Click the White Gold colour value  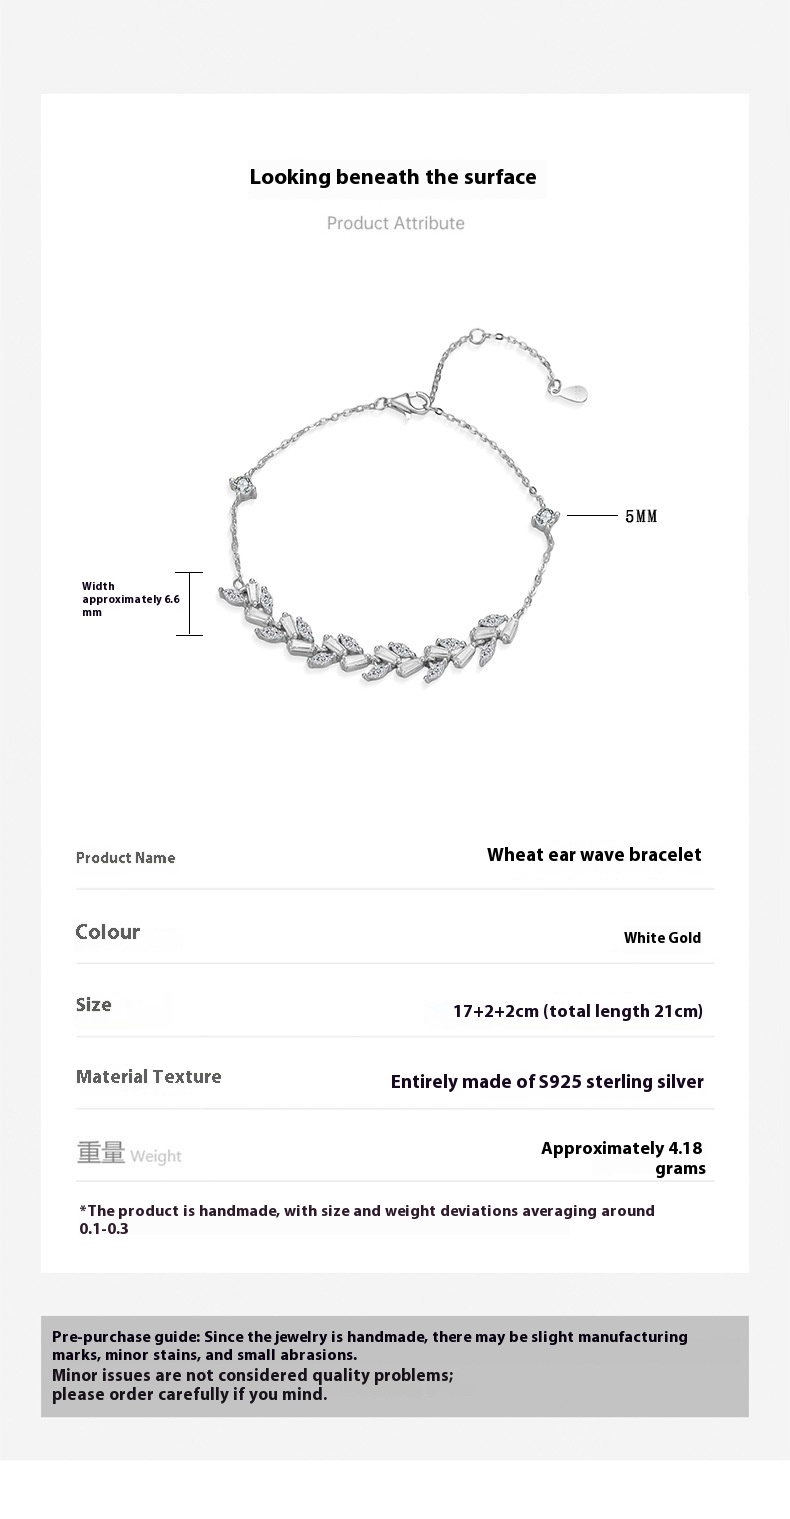[662, 938]
